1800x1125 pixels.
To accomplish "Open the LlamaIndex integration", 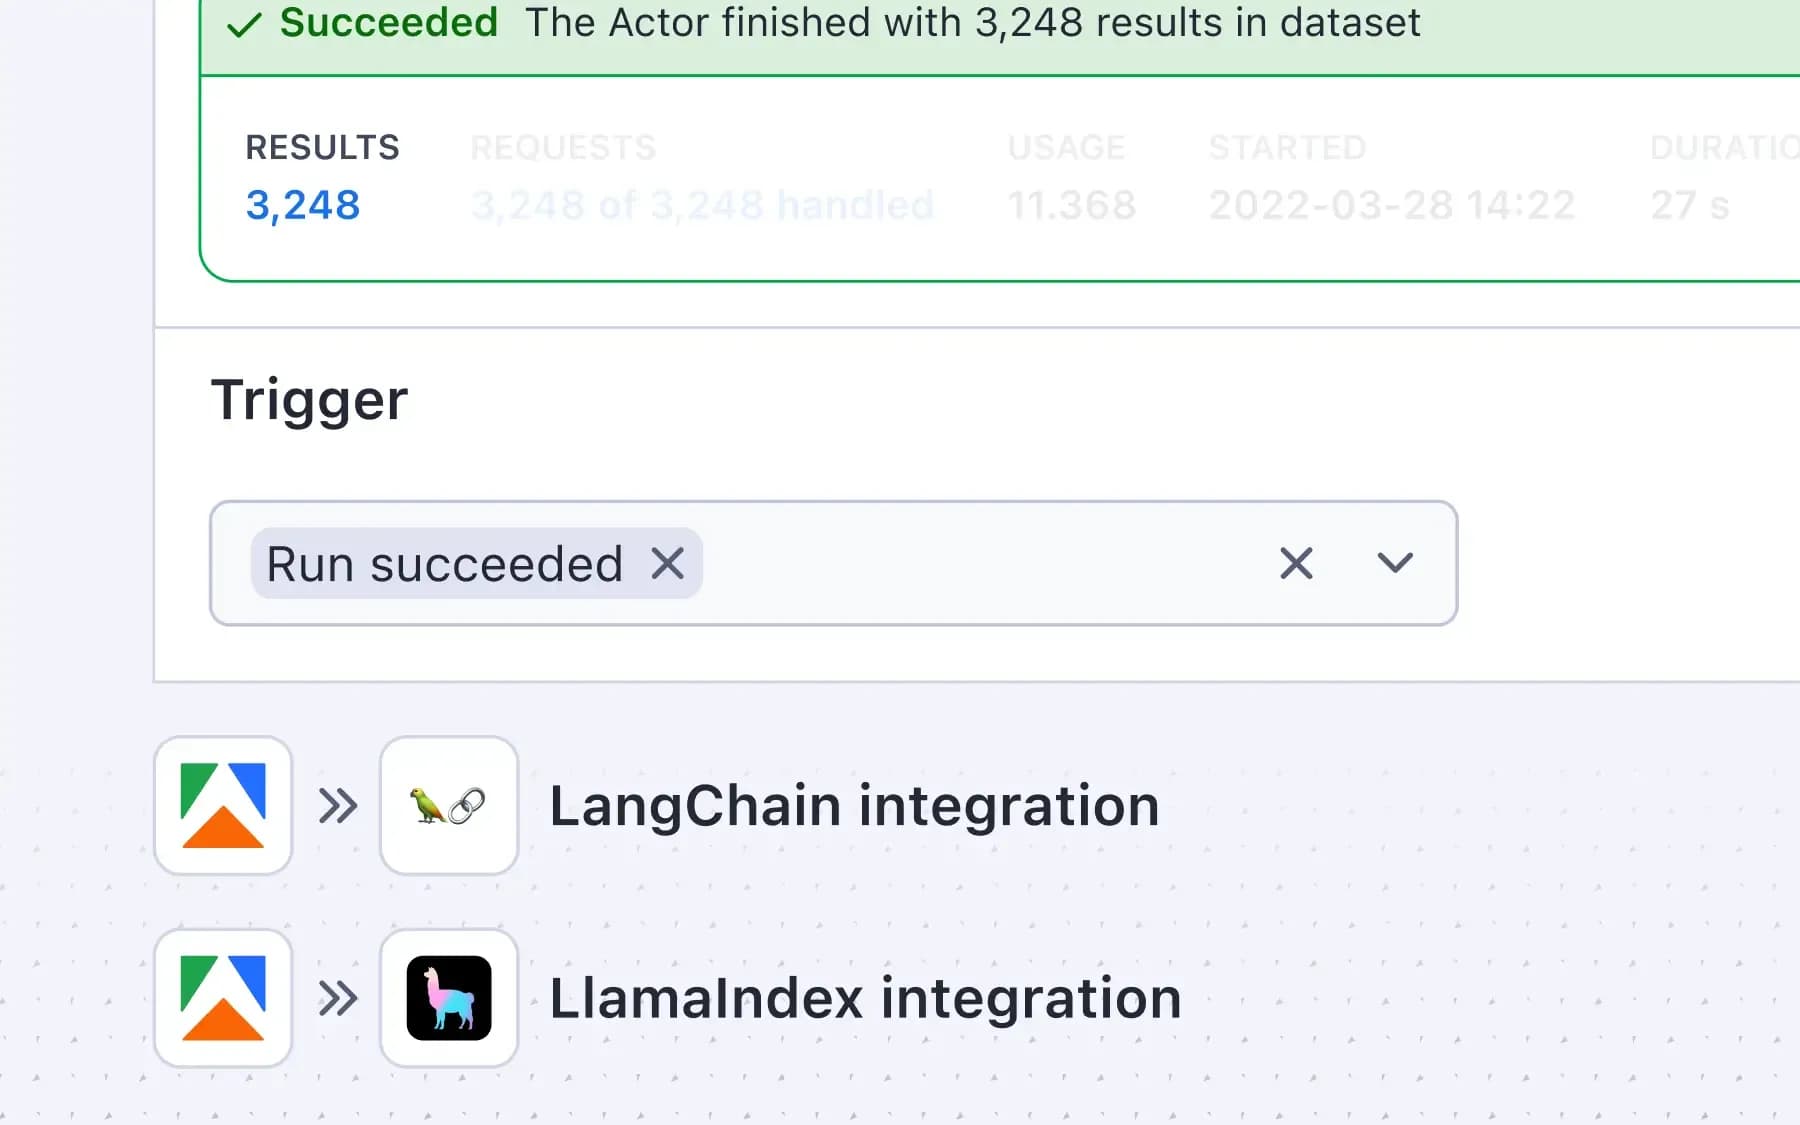I will 865,998.
